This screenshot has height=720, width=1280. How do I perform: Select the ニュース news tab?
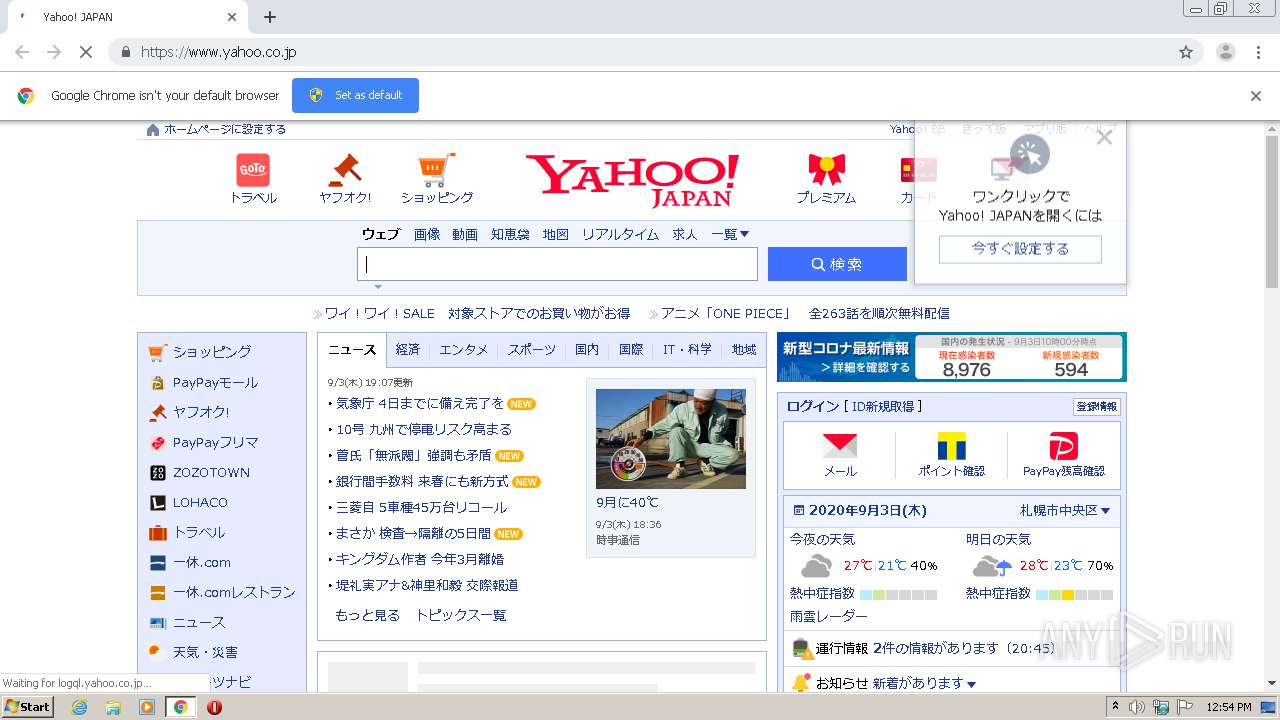[x=352, y=350]
